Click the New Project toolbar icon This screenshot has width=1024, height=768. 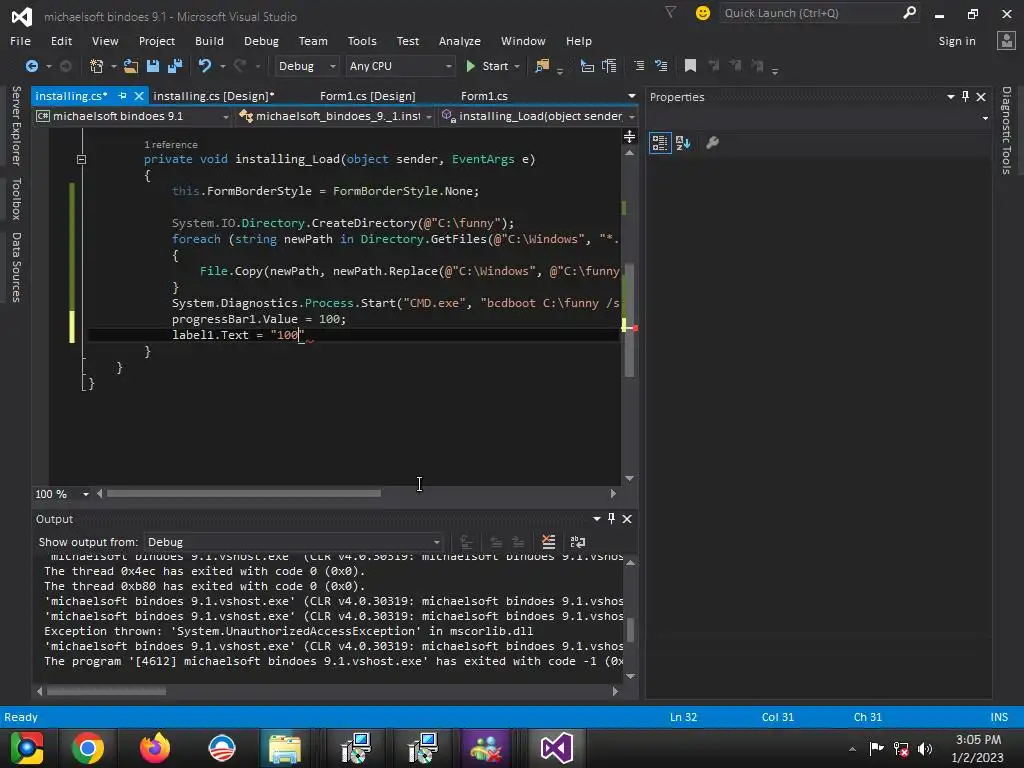click(x=97, y=66)
